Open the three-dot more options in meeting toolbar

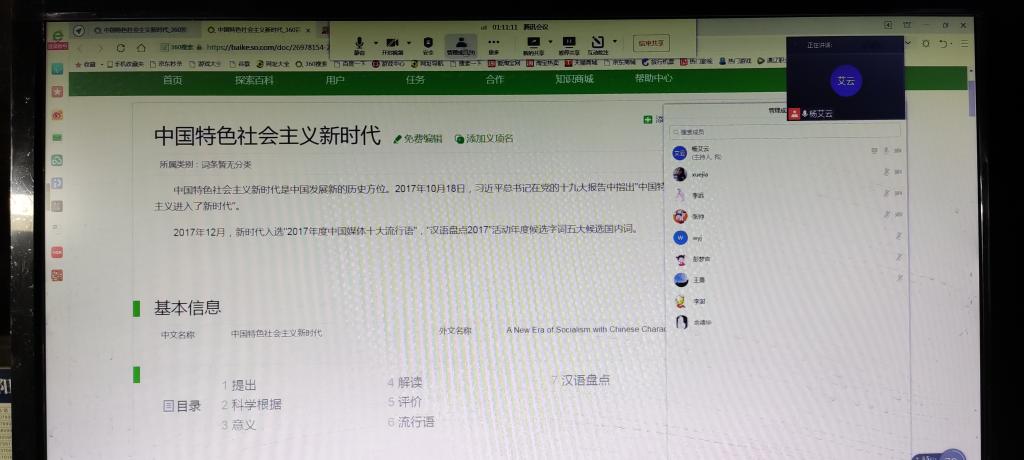494,43
